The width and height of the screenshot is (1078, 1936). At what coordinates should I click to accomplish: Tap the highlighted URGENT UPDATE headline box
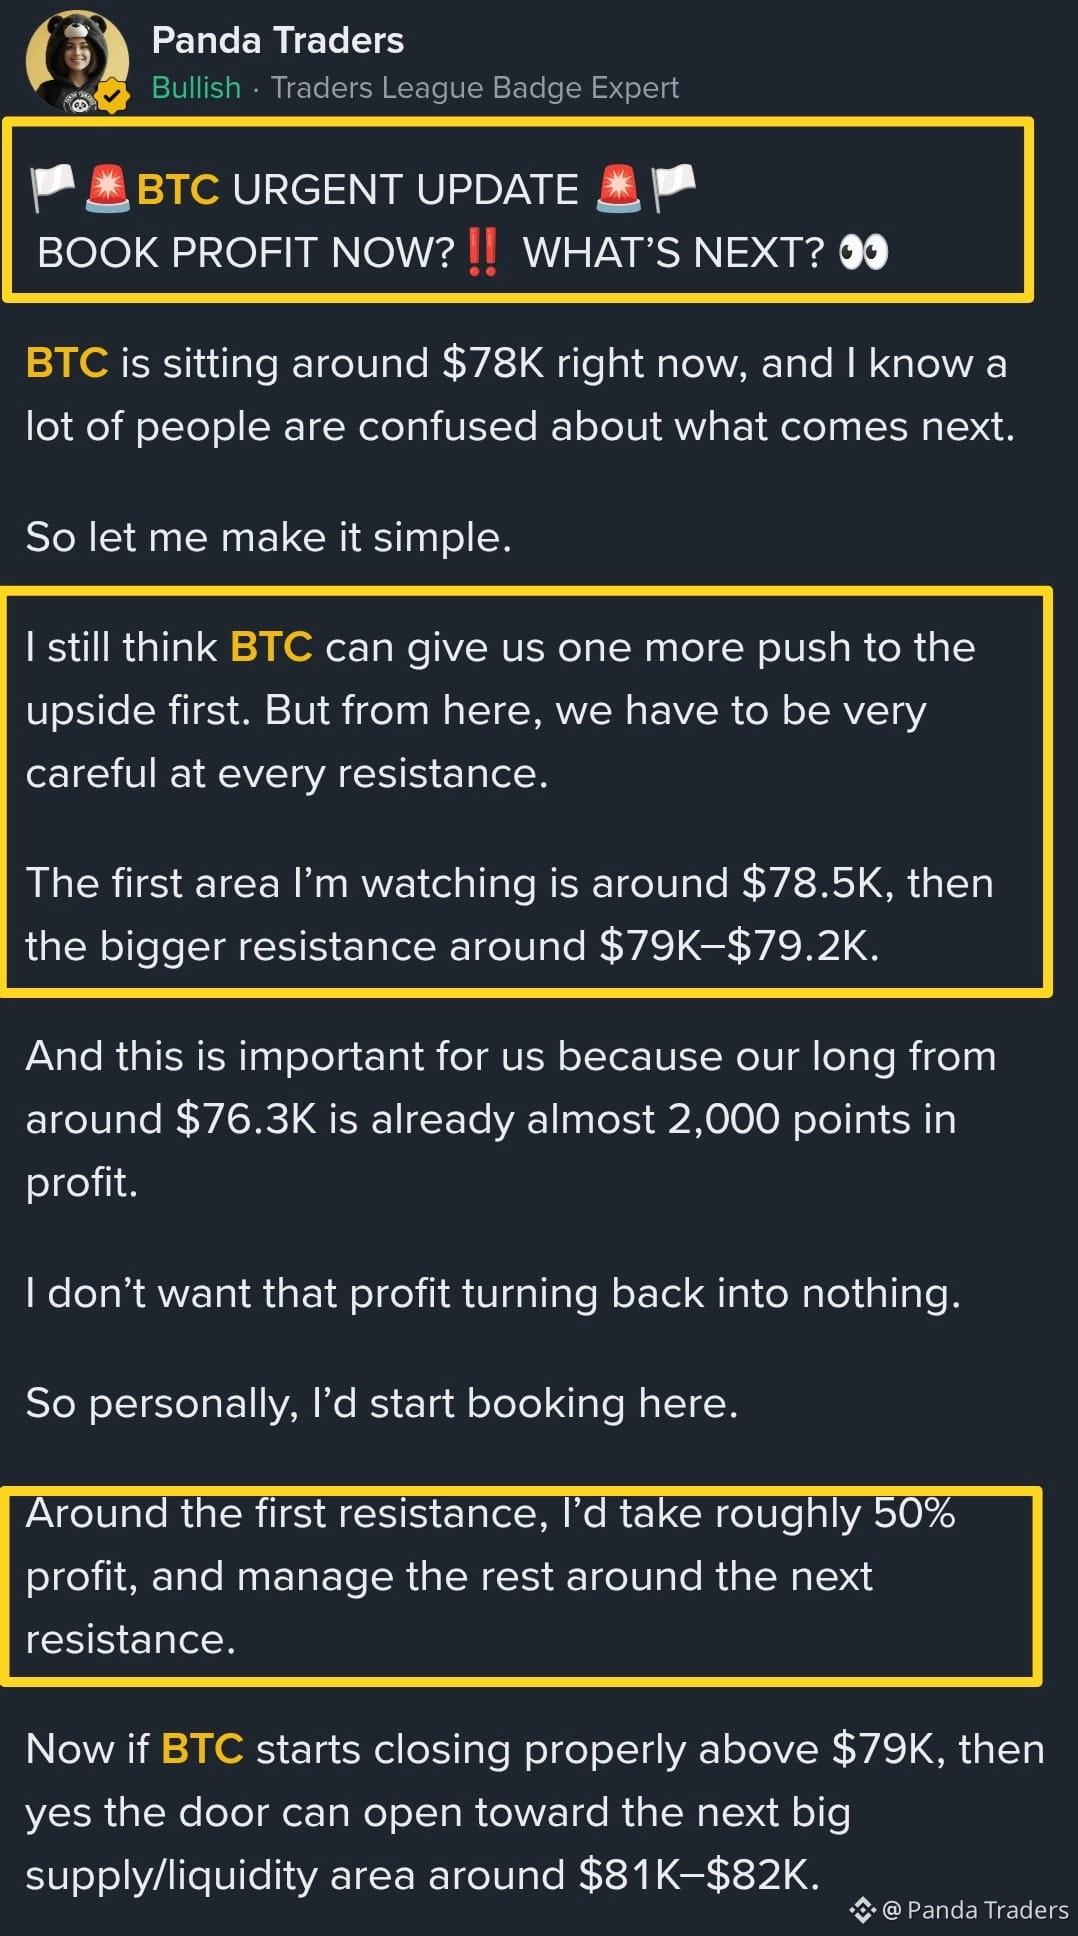(x=517, y=210)
